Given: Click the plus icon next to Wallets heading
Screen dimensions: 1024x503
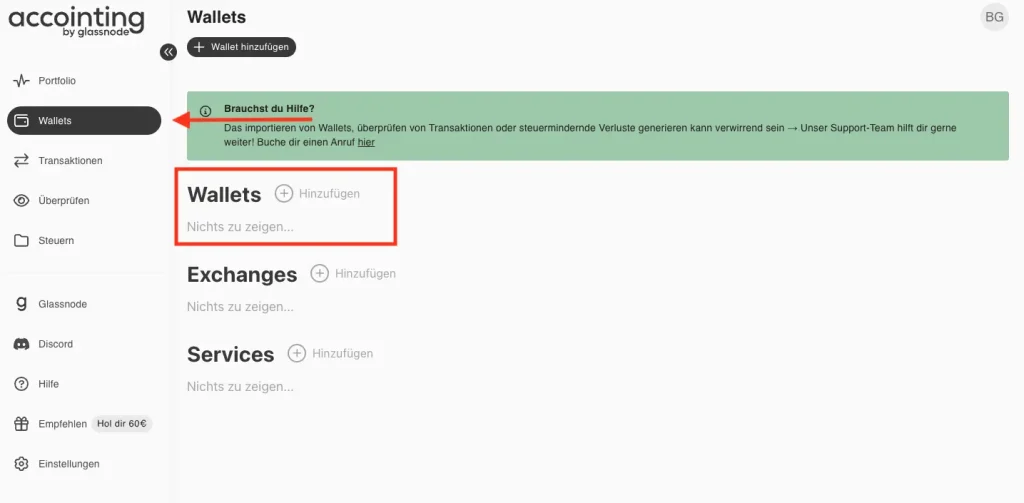Looking at the screenshot, I should tap(284, 194).
